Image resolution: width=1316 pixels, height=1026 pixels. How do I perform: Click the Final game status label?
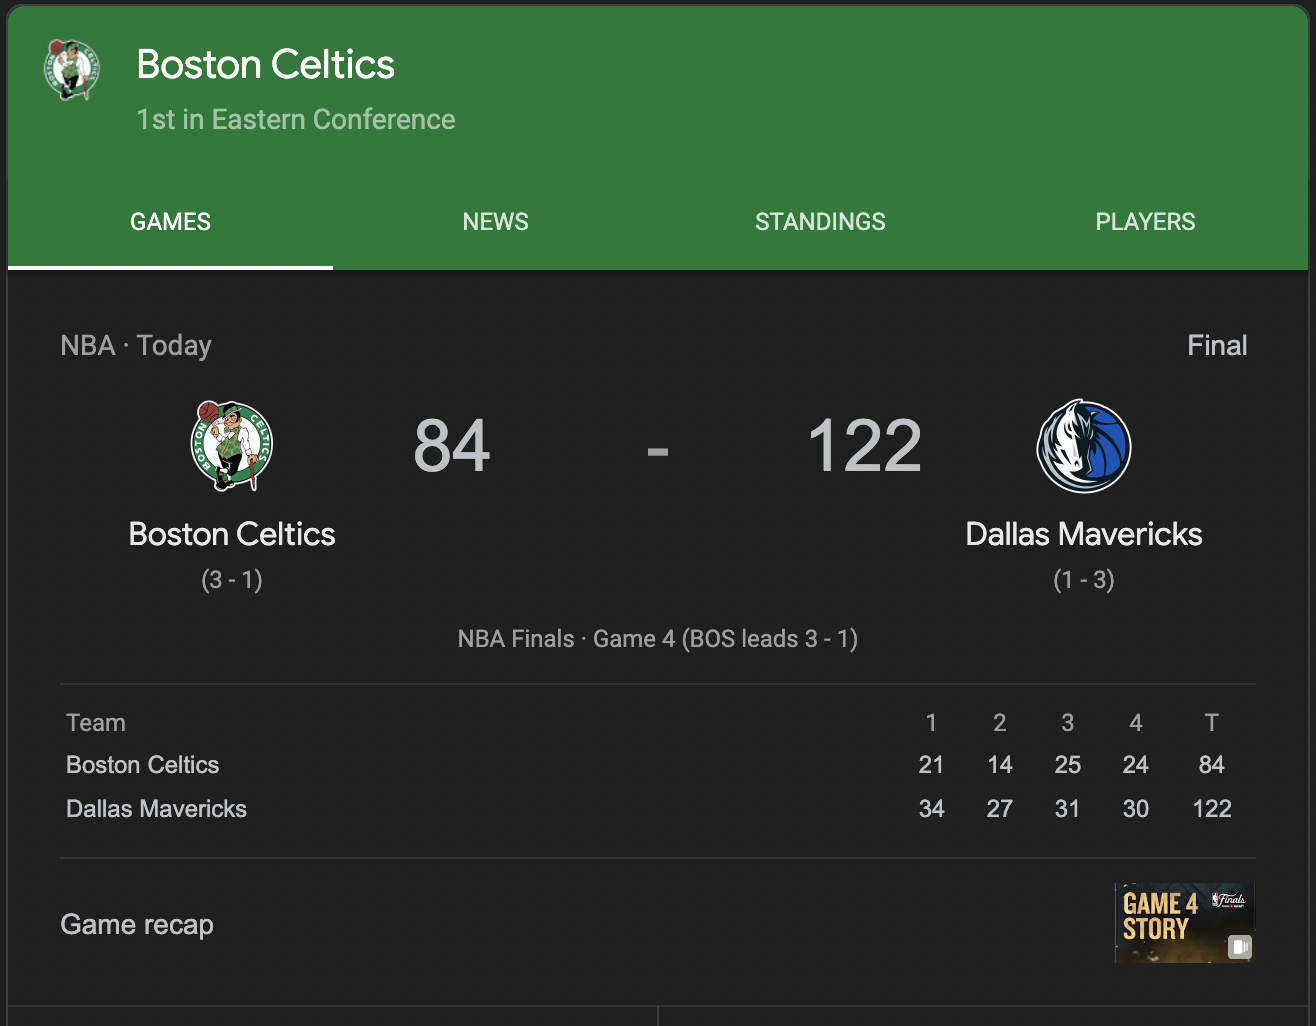(1217, 346)
